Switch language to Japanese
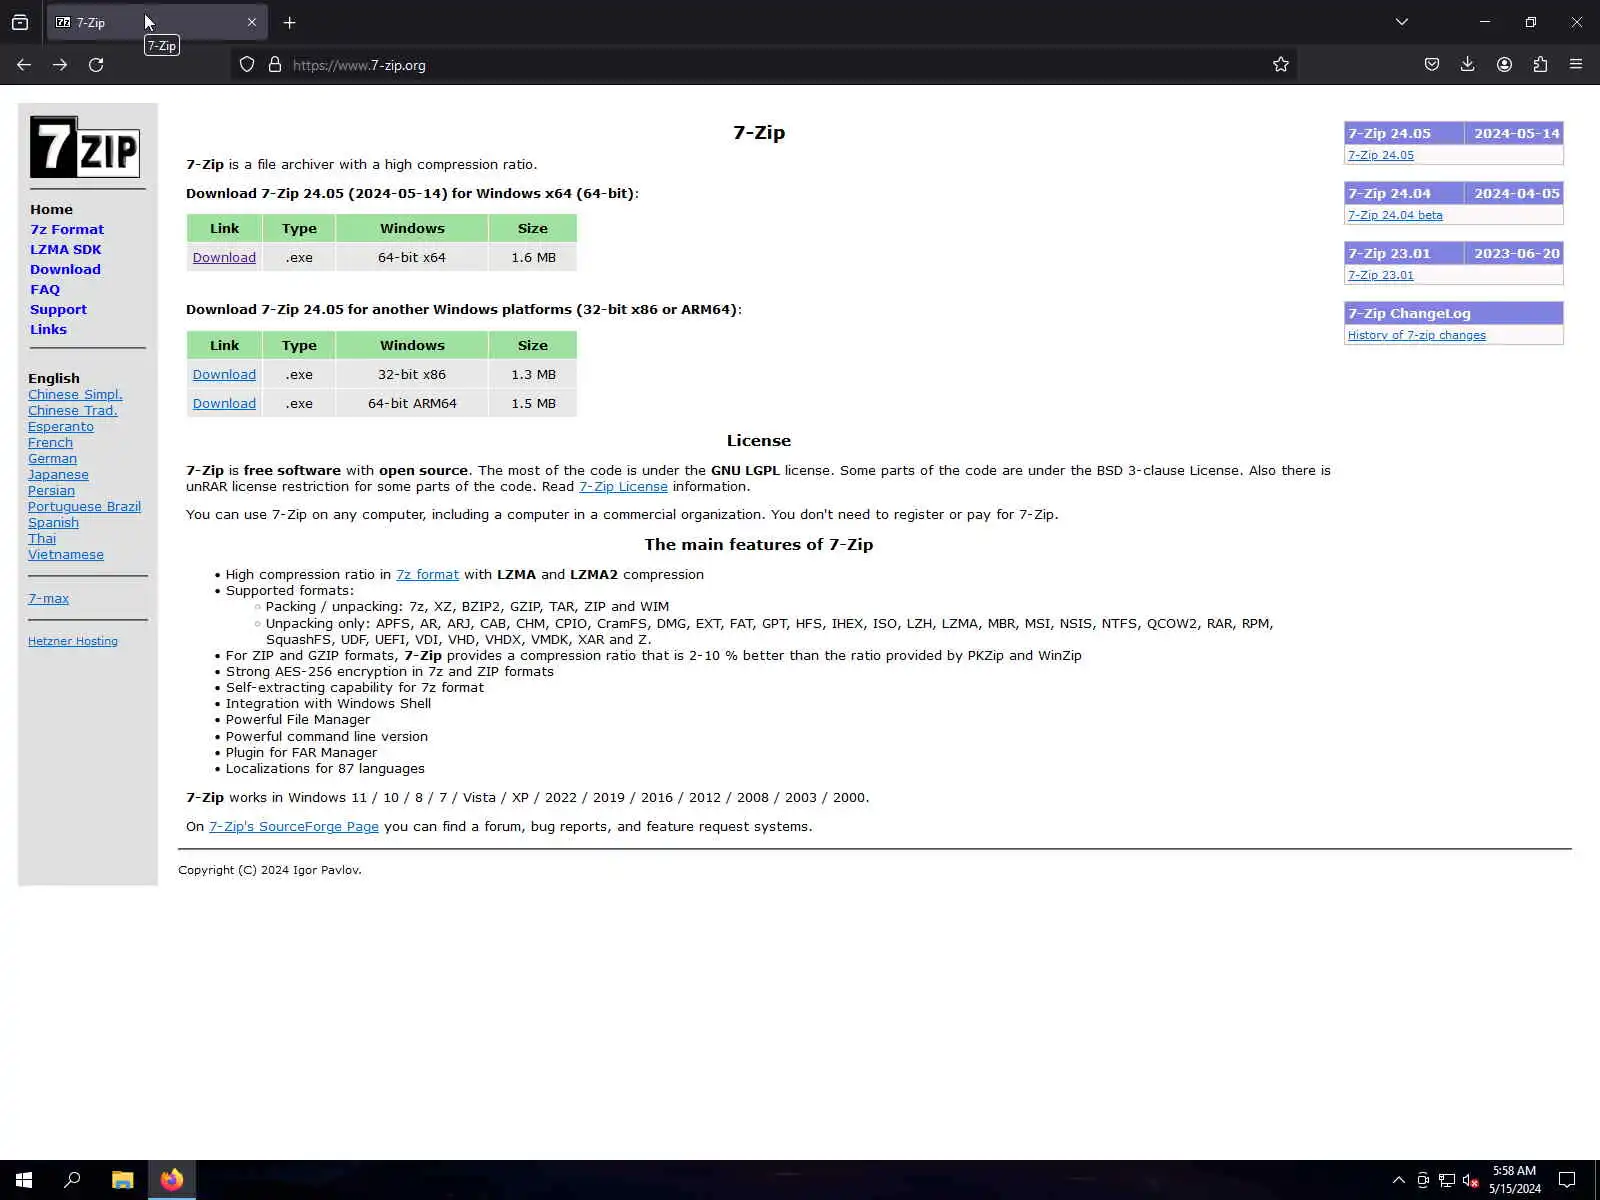This screenshot has height=1200, width=1600. coord(58,474)
